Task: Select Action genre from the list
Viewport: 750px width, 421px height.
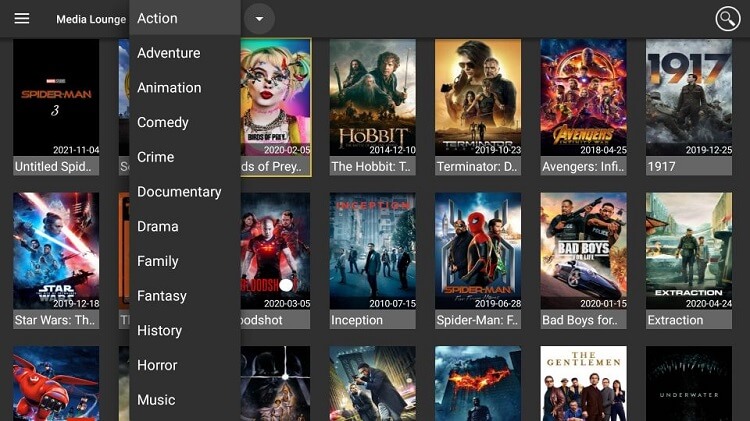Action: pos(185,18)
